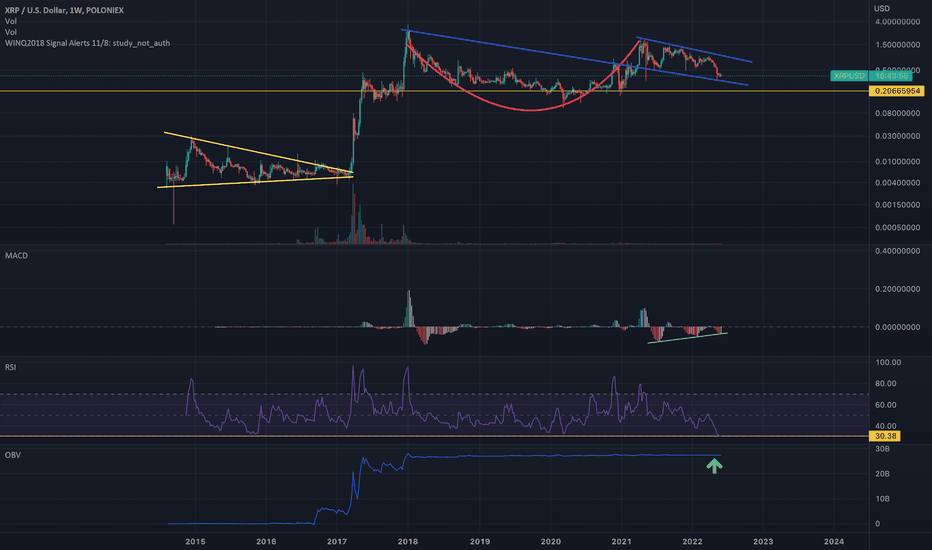
Task: Click the 0.08000000 price axis value
Action: tap(897, 113)
